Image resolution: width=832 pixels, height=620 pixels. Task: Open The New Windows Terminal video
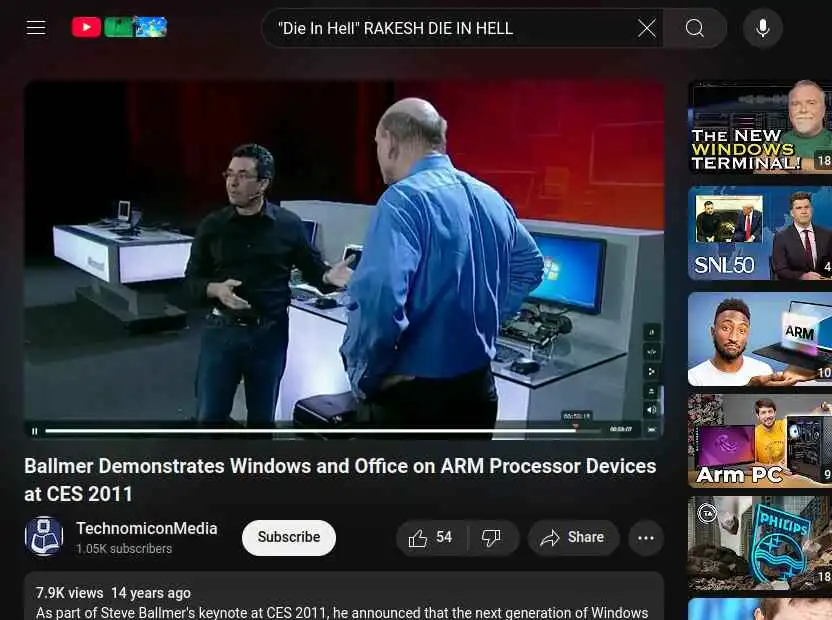760,126
